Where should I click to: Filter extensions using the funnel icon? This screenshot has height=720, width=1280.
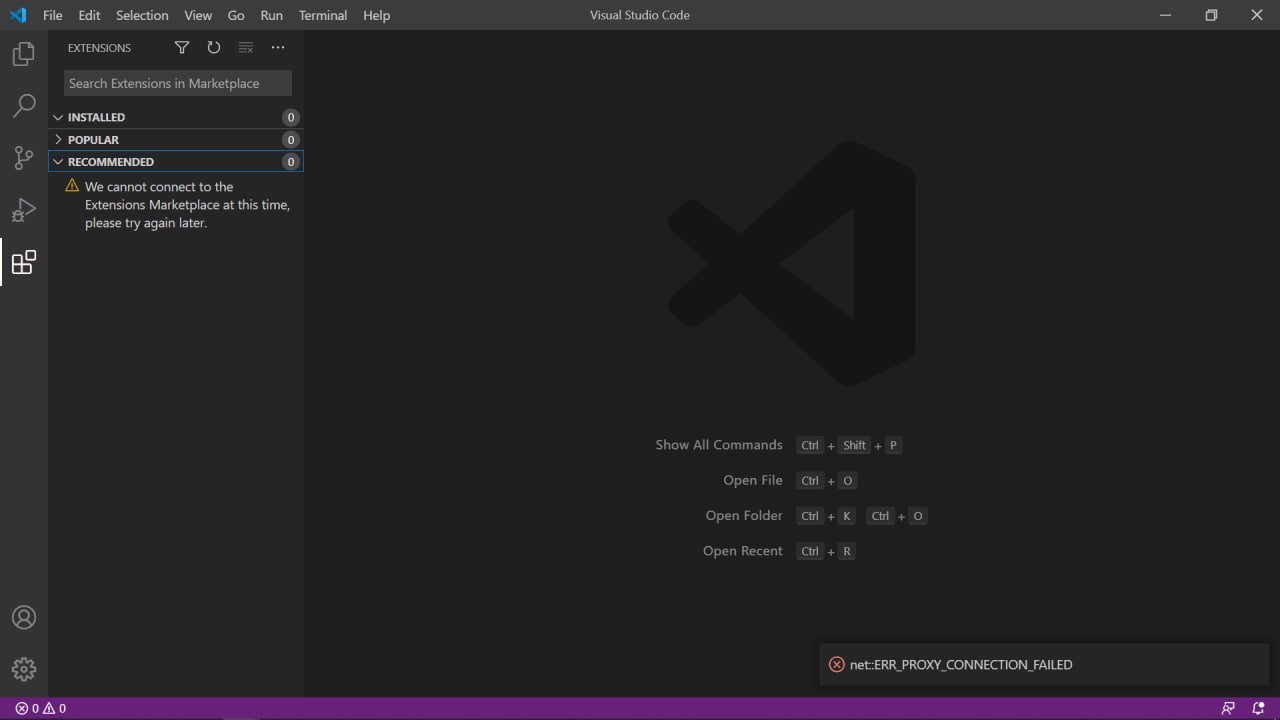point(182,47)
